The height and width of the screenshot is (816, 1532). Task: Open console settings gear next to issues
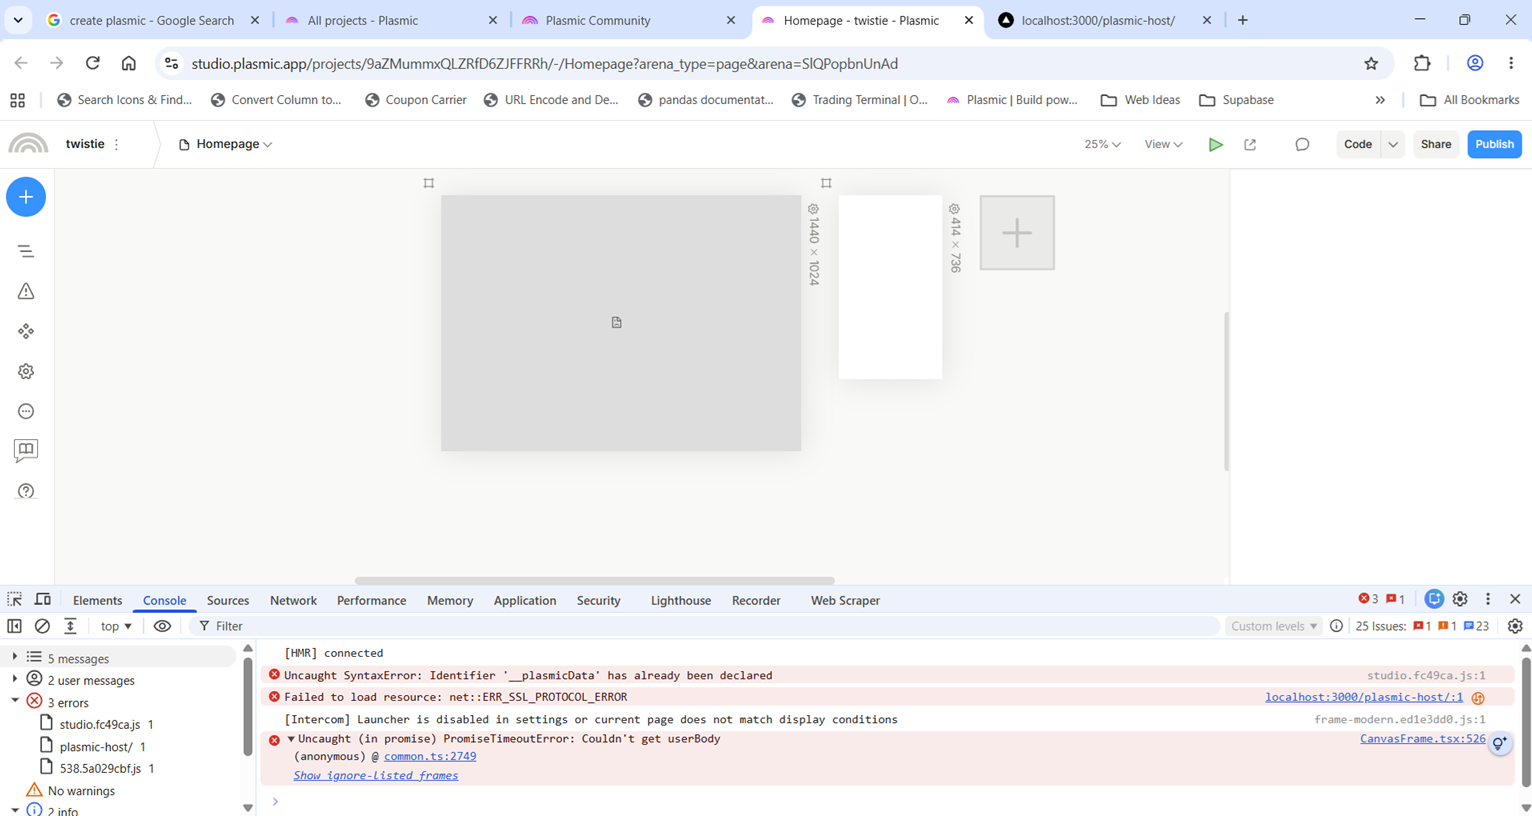coord(1515,626)
